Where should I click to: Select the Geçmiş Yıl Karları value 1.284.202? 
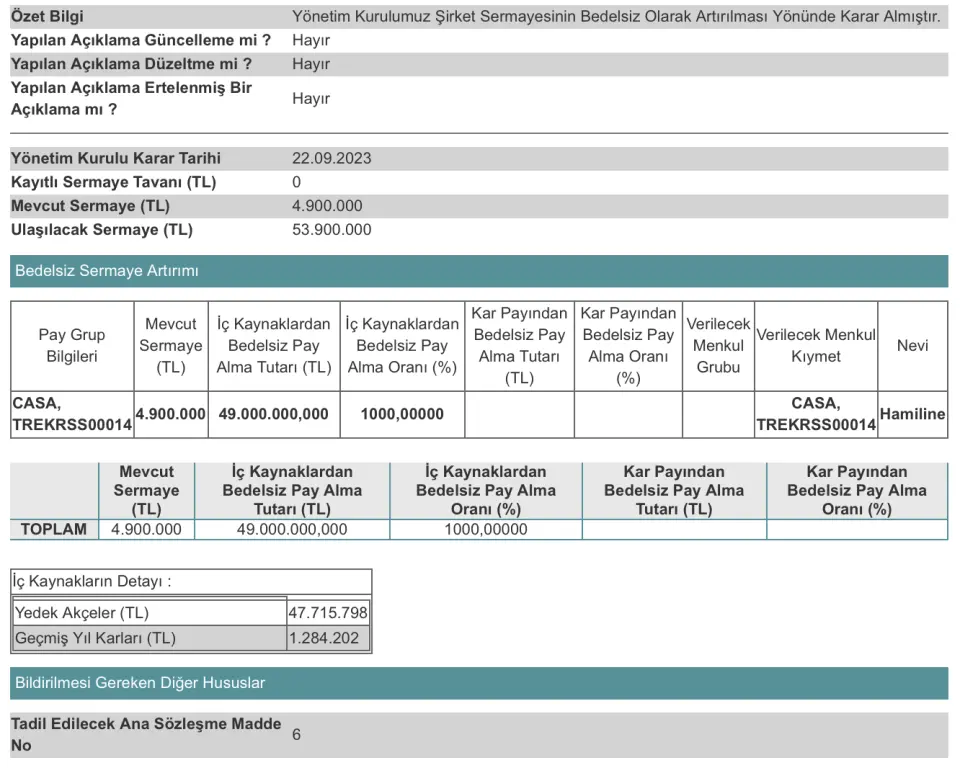coord(324,638)
